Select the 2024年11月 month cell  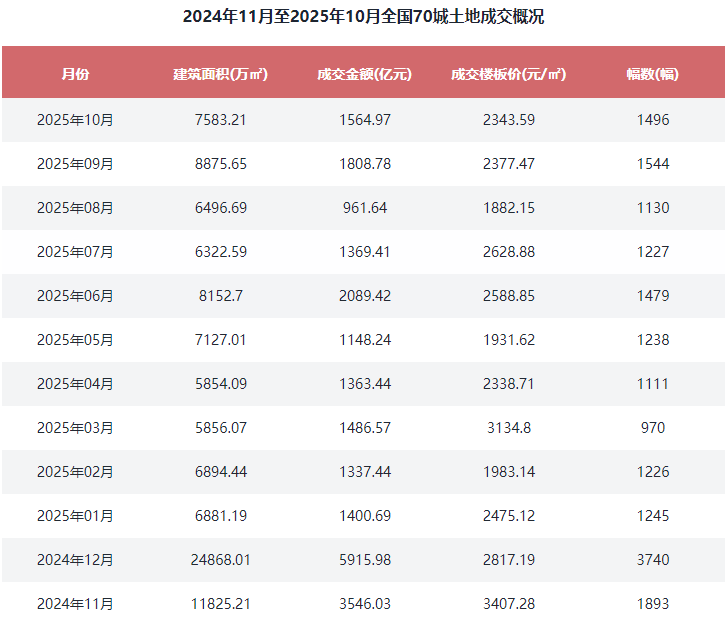coord(75,604)
